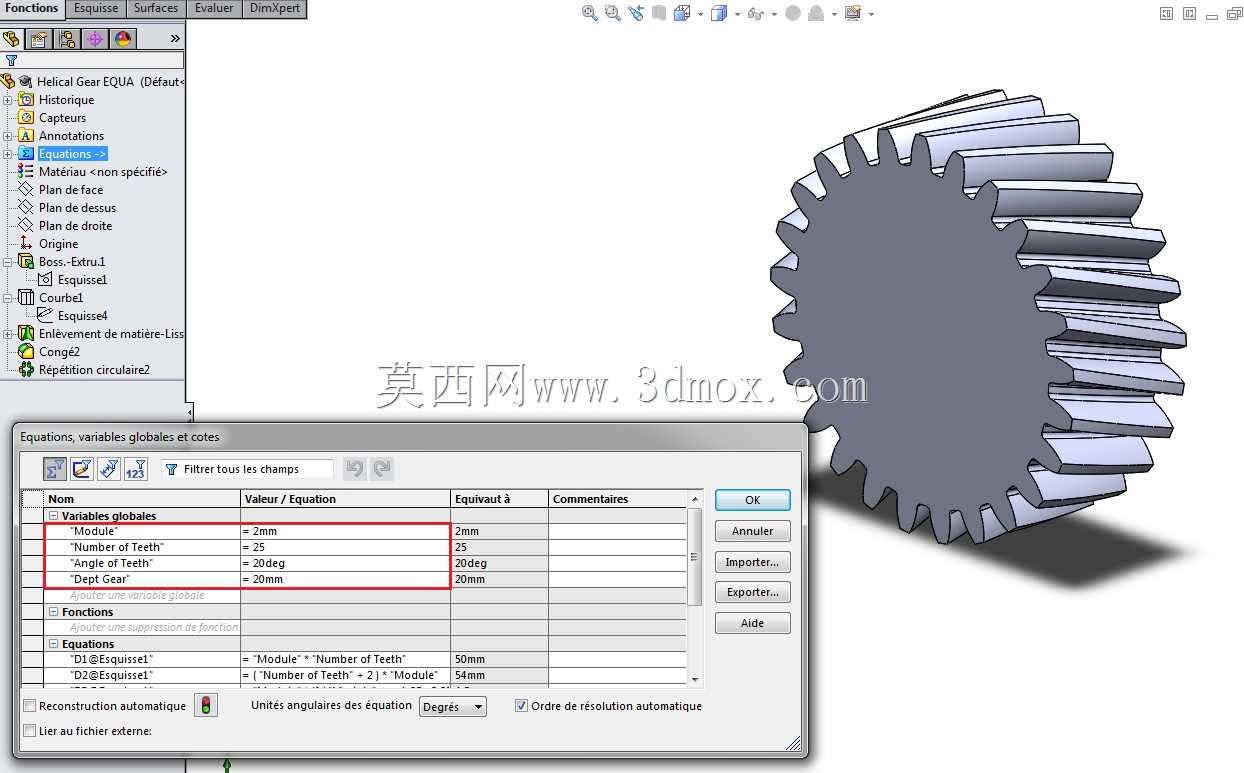Collapse the Boss.-Extru.1 tree node
1244x773 pixels.
tap(8, 262)
